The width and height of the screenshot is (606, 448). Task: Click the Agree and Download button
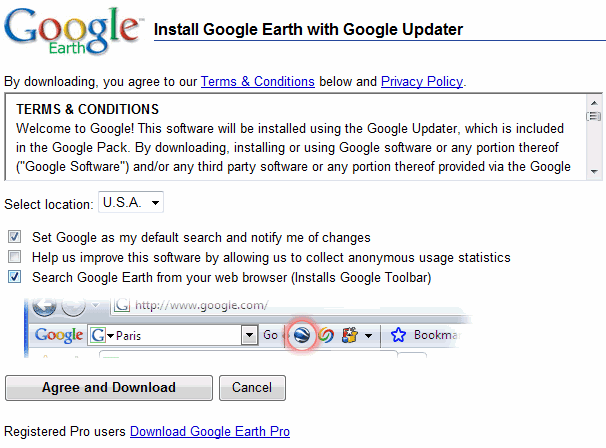pos(109,388)
